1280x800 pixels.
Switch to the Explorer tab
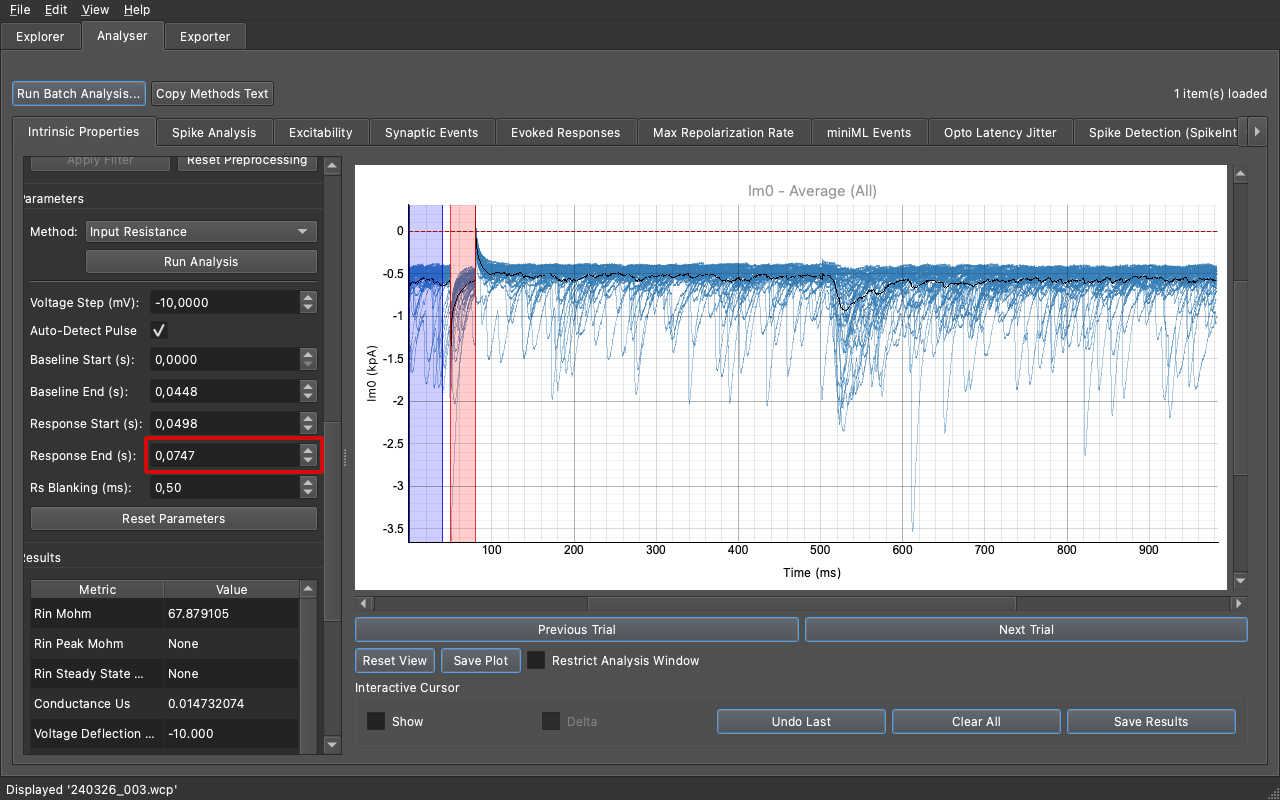[40, 36]
